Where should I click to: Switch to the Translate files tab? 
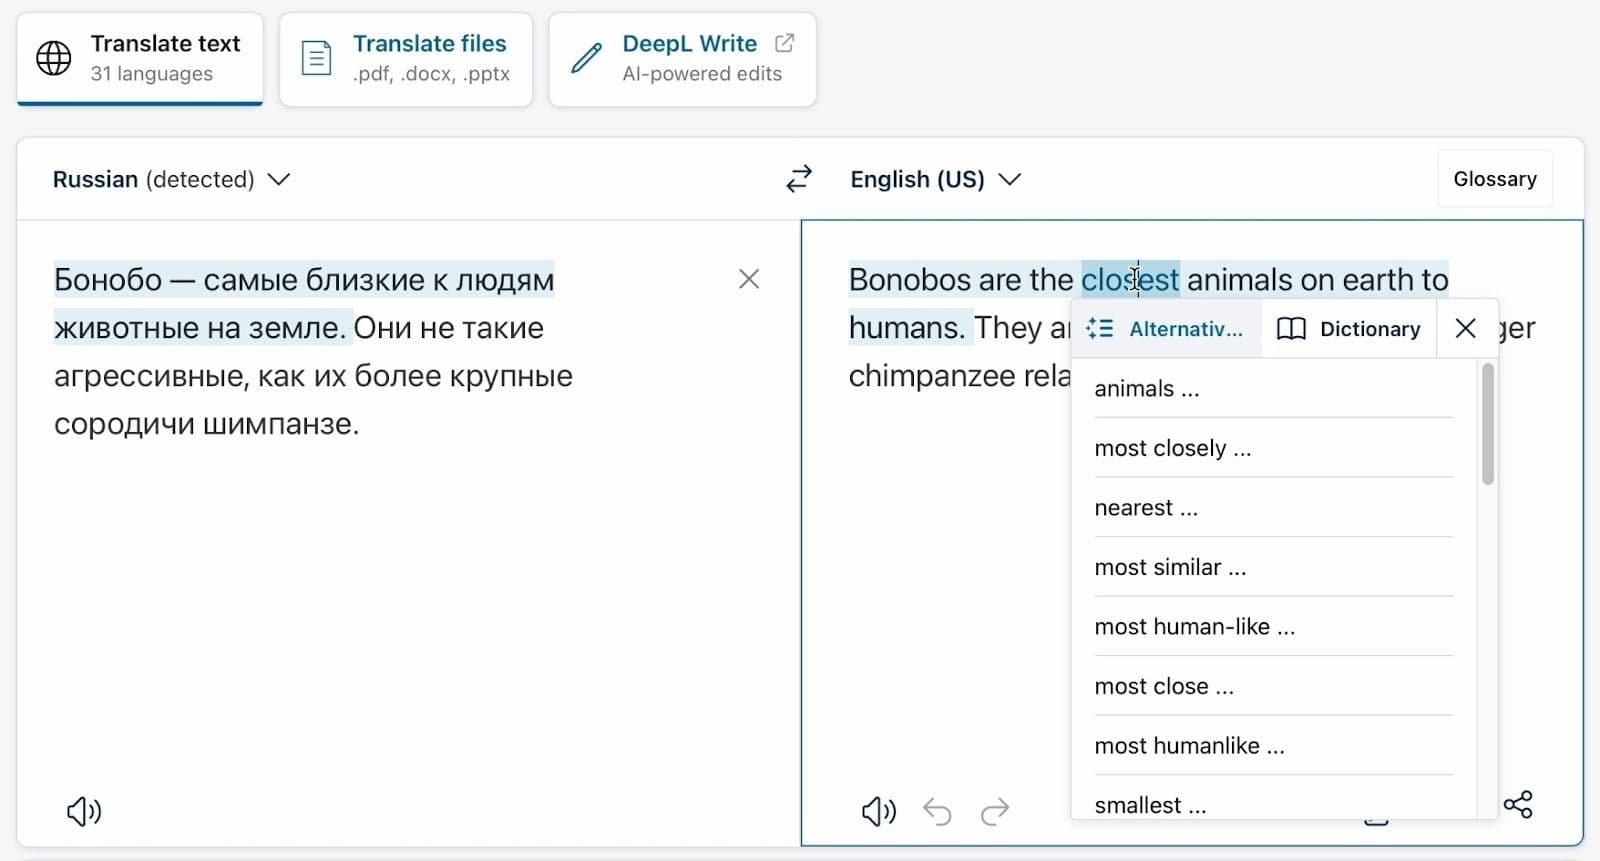406,58
